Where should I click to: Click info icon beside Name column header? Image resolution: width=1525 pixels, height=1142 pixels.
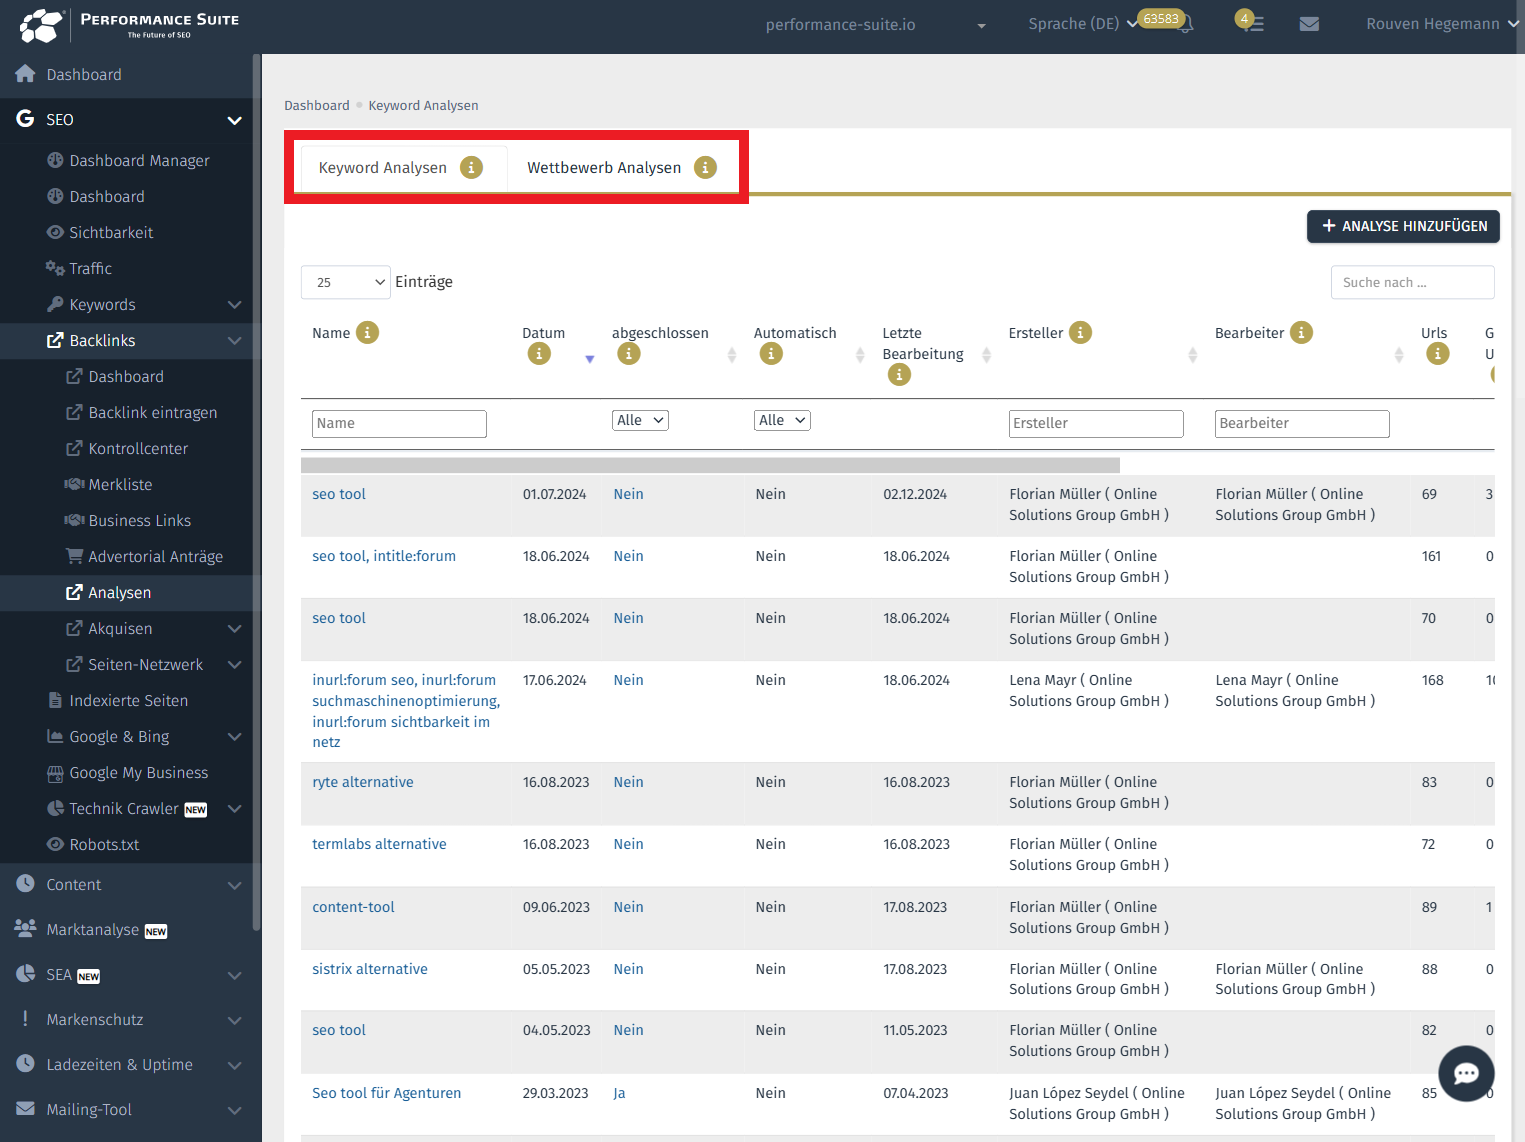pos(368,333)
